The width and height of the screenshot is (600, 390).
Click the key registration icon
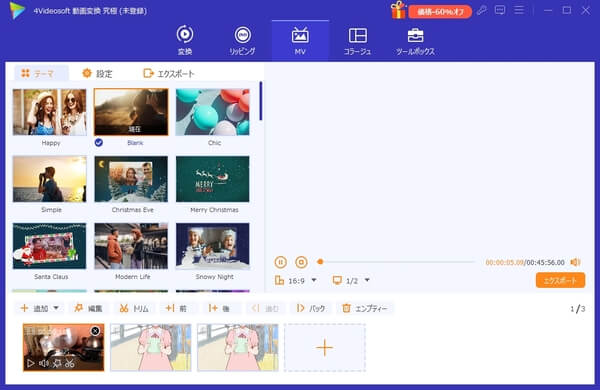pyautogui.click(x=482, y=10)
